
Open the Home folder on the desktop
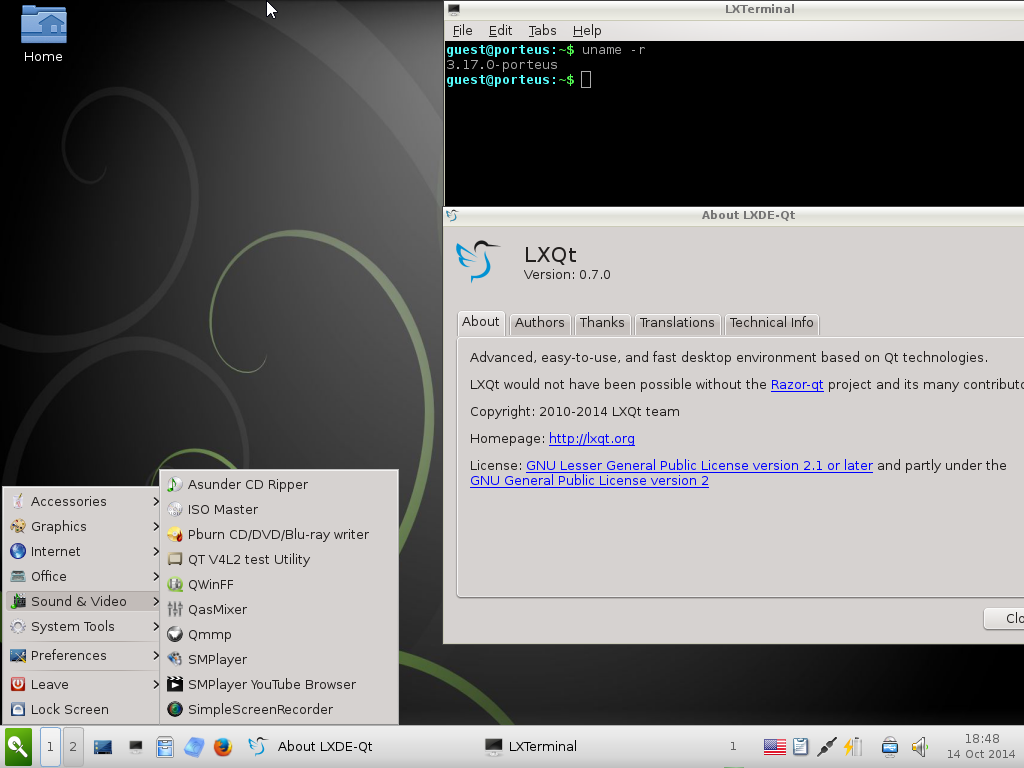[43, 35]
